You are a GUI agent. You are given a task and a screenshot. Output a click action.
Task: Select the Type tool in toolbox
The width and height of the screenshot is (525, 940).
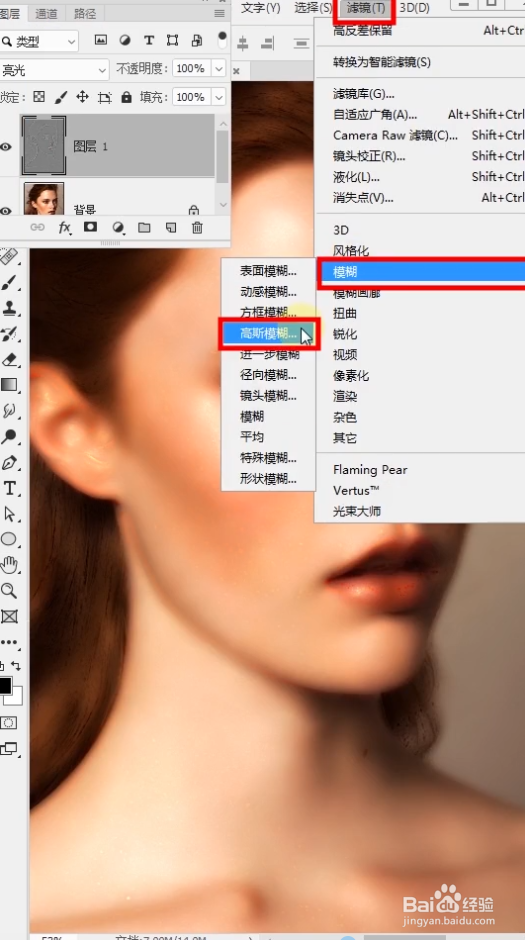tap(9, 488)
